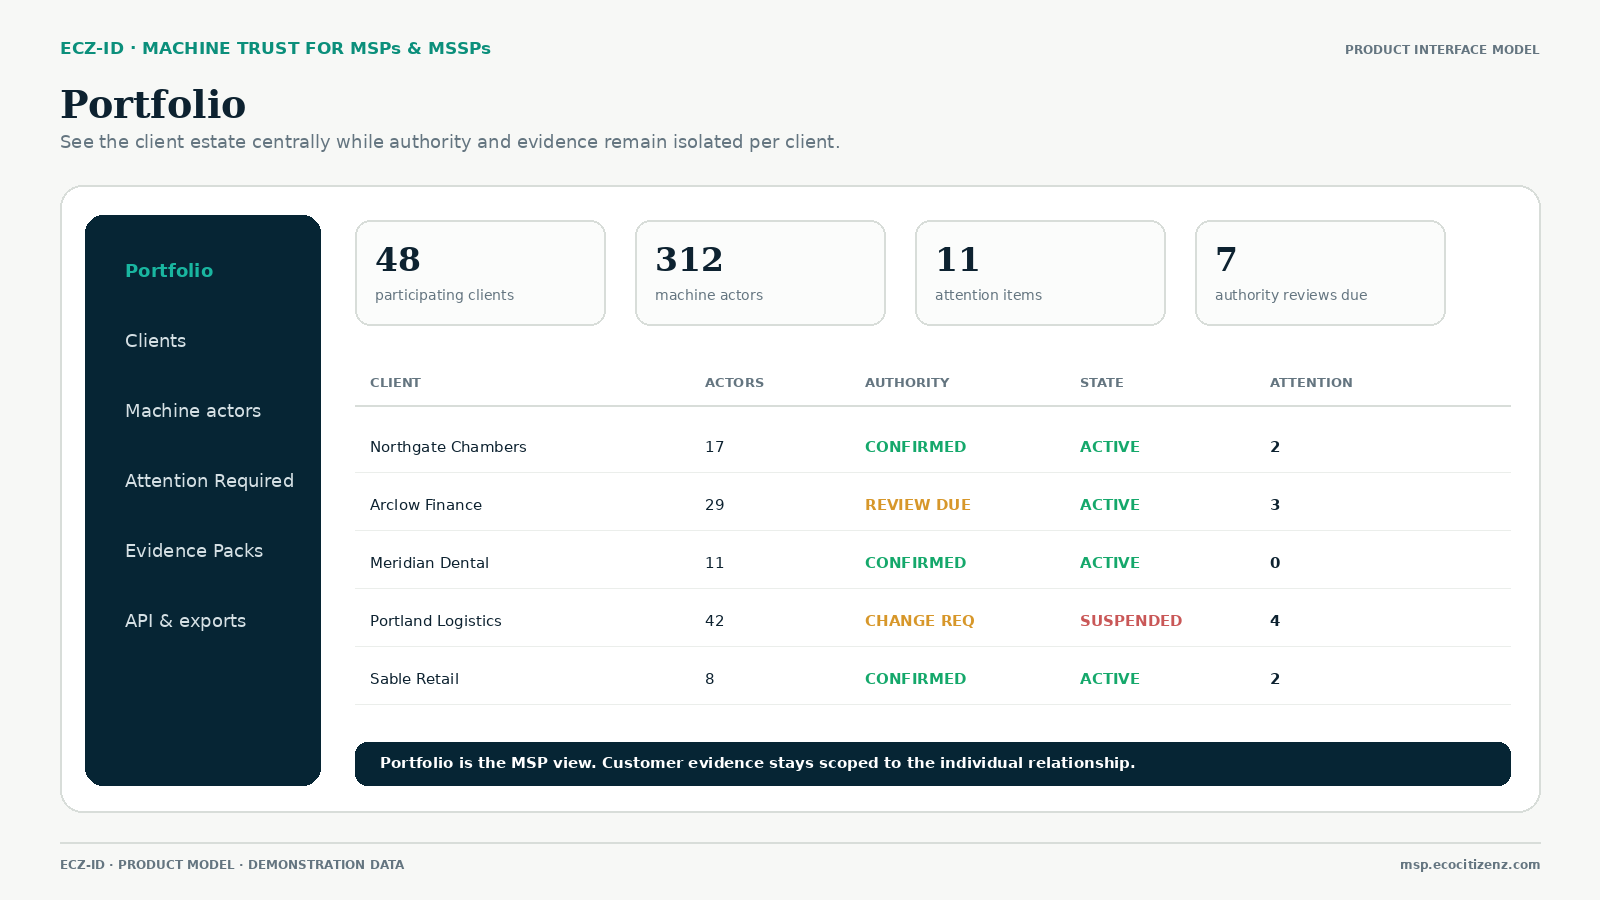Click ACTIVE state for Northgate Chambers
Screen dimensions: 1600x900
click(1110, 447)
